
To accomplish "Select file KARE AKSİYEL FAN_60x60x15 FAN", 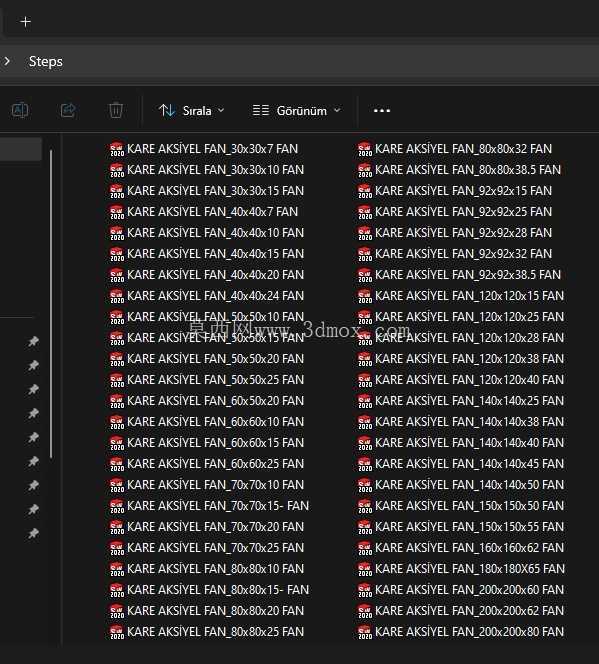I will coord(207,443).
